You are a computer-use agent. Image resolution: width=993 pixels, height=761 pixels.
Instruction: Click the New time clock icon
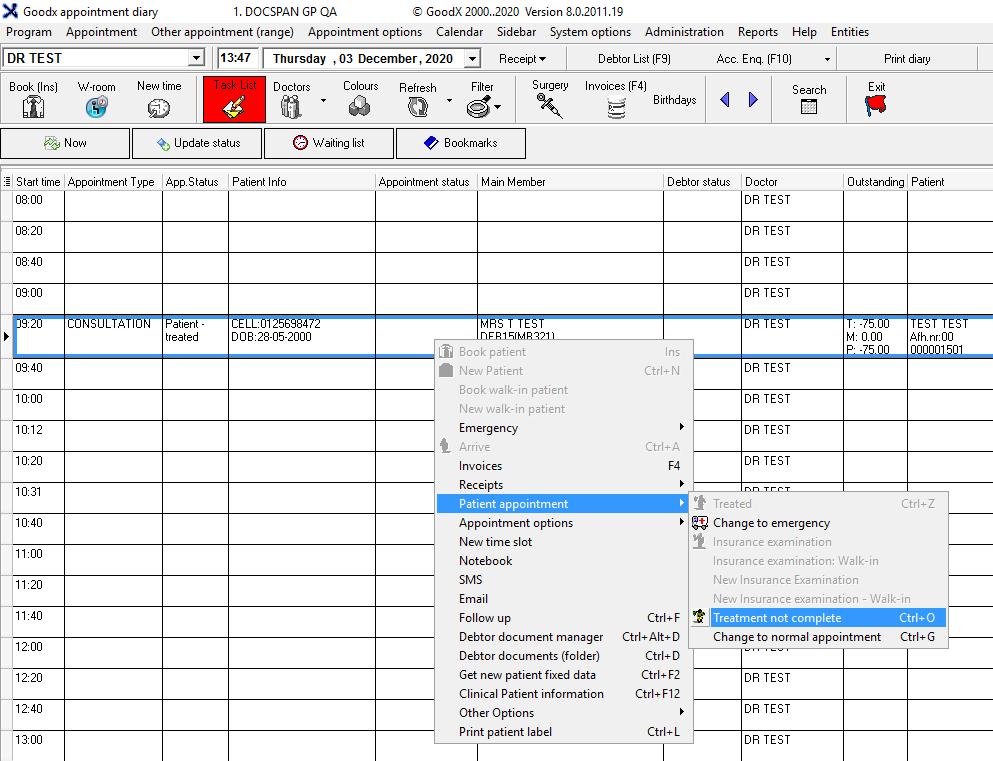tap(159, 106)
